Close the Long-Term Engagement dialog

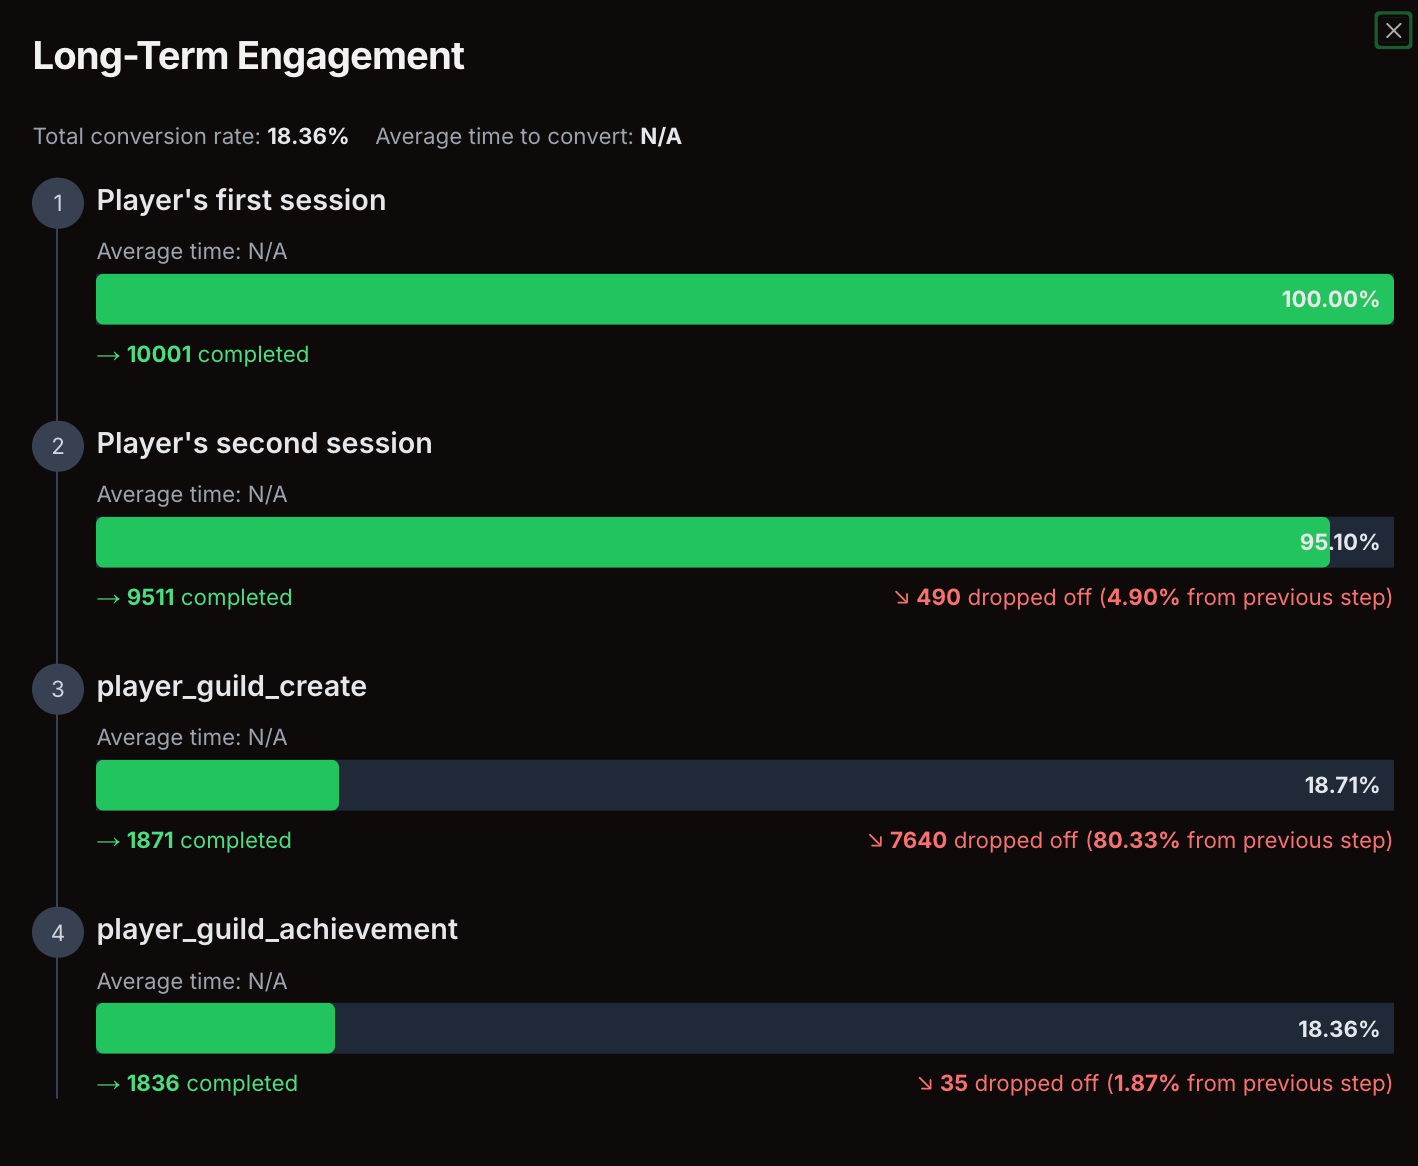pos(1393,31)
